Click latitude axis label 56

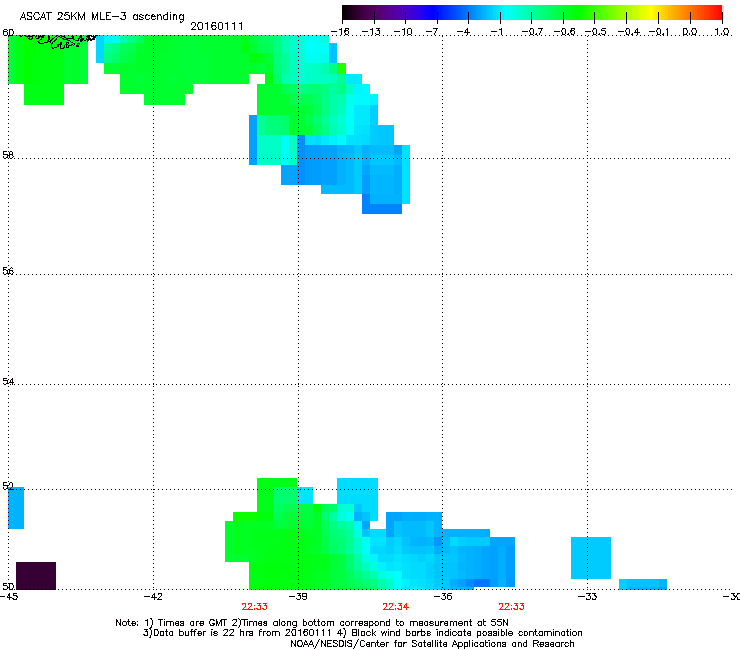pos(8,271)
